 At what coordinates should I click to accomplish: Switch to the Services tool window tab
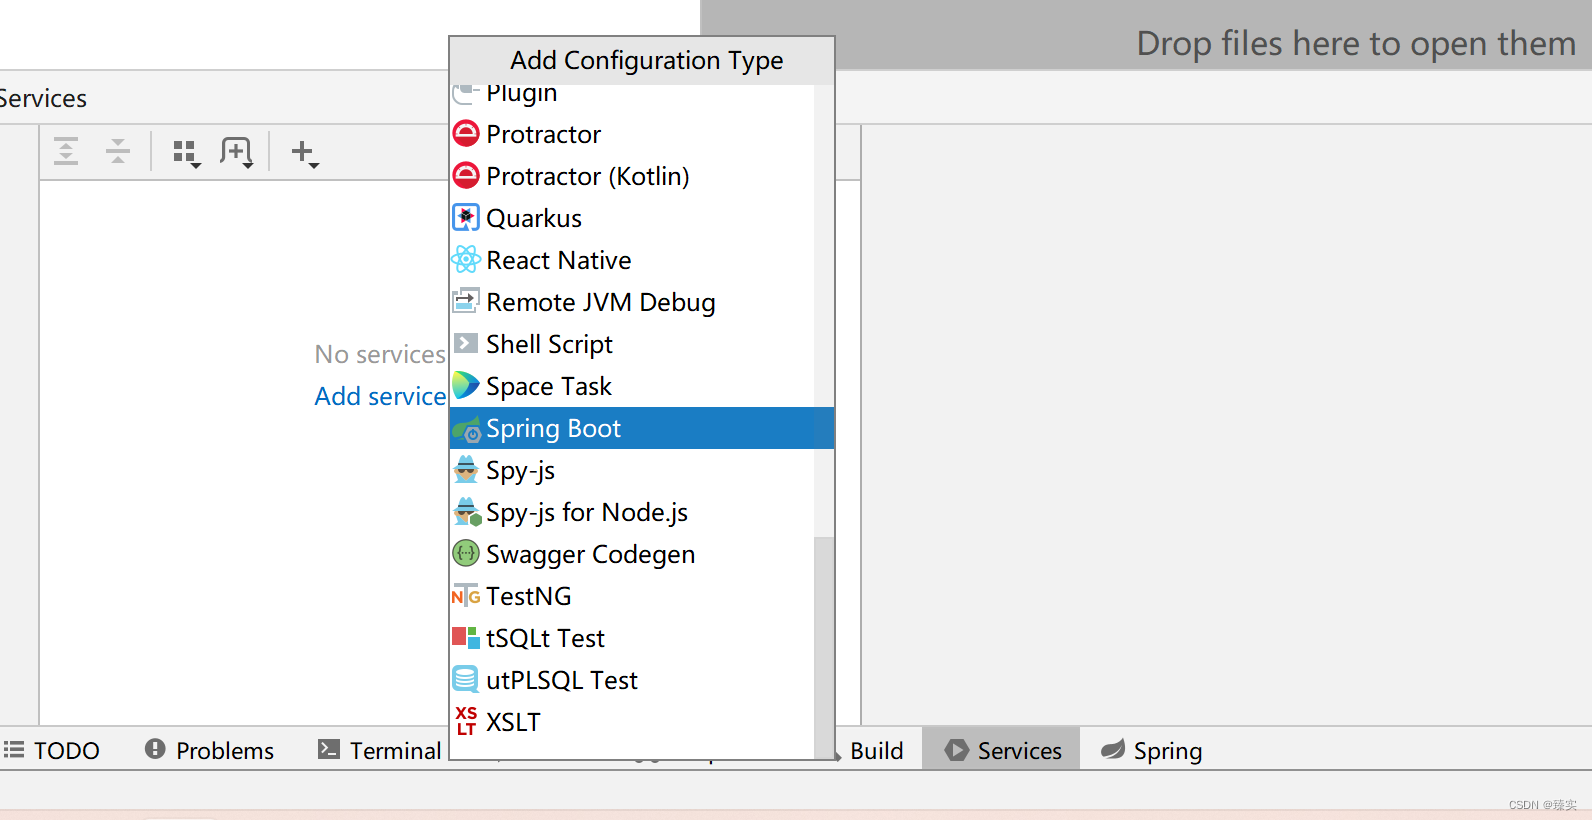tap(1002, 749)
